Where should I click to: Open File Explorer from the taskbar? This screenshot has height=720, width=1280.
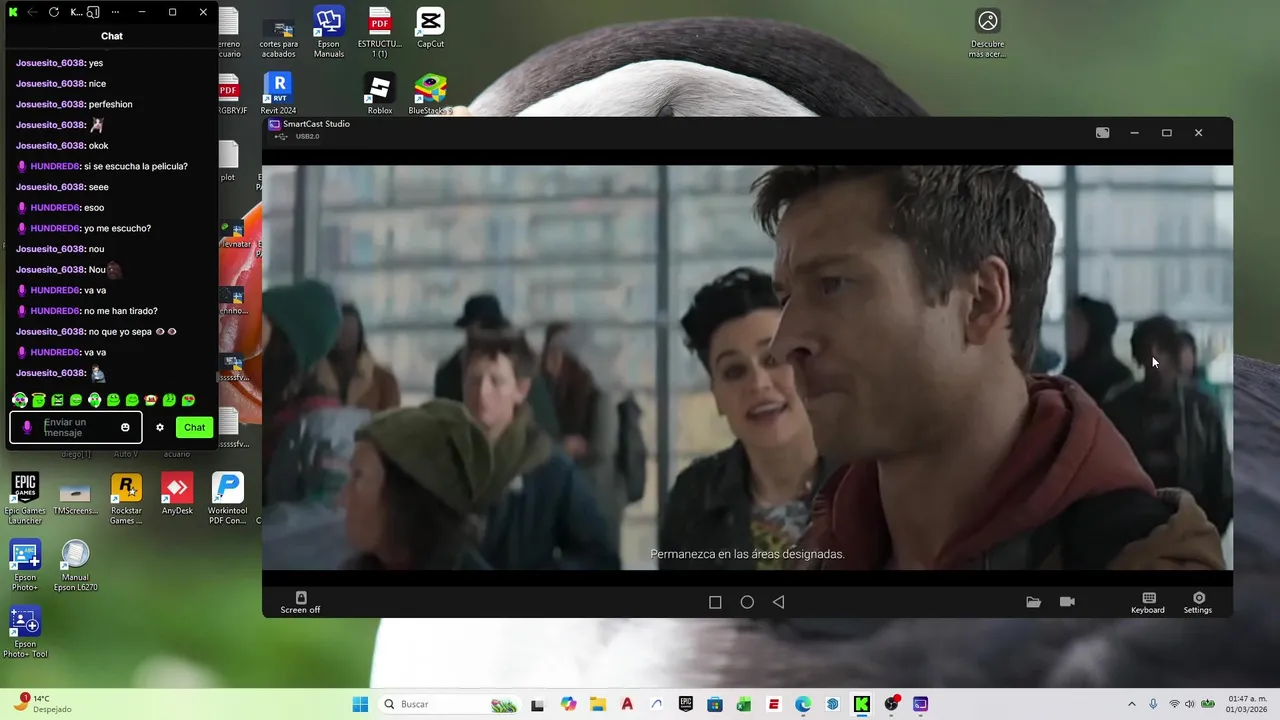597,704
